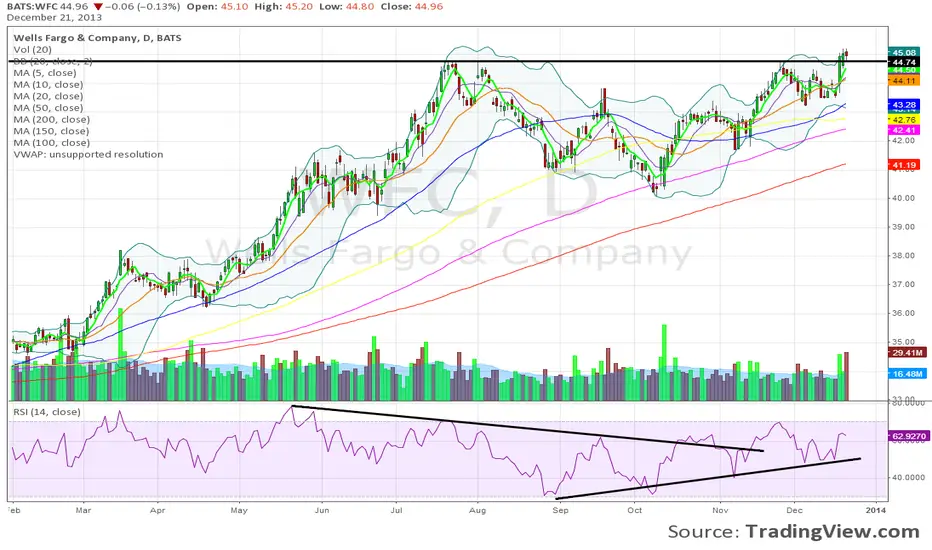Screen dimensions: 932x550
Task: Click the VWAP unsupported resolution label
Action: pyautogui.click(x=88, y=154)
